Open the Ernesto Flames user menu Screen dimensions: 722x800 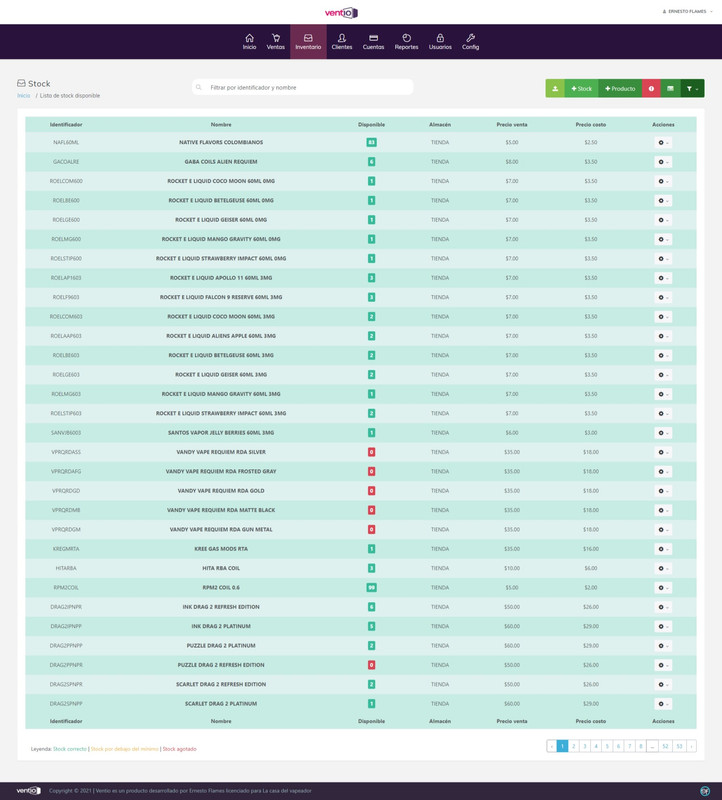click(x=687, y=11)
